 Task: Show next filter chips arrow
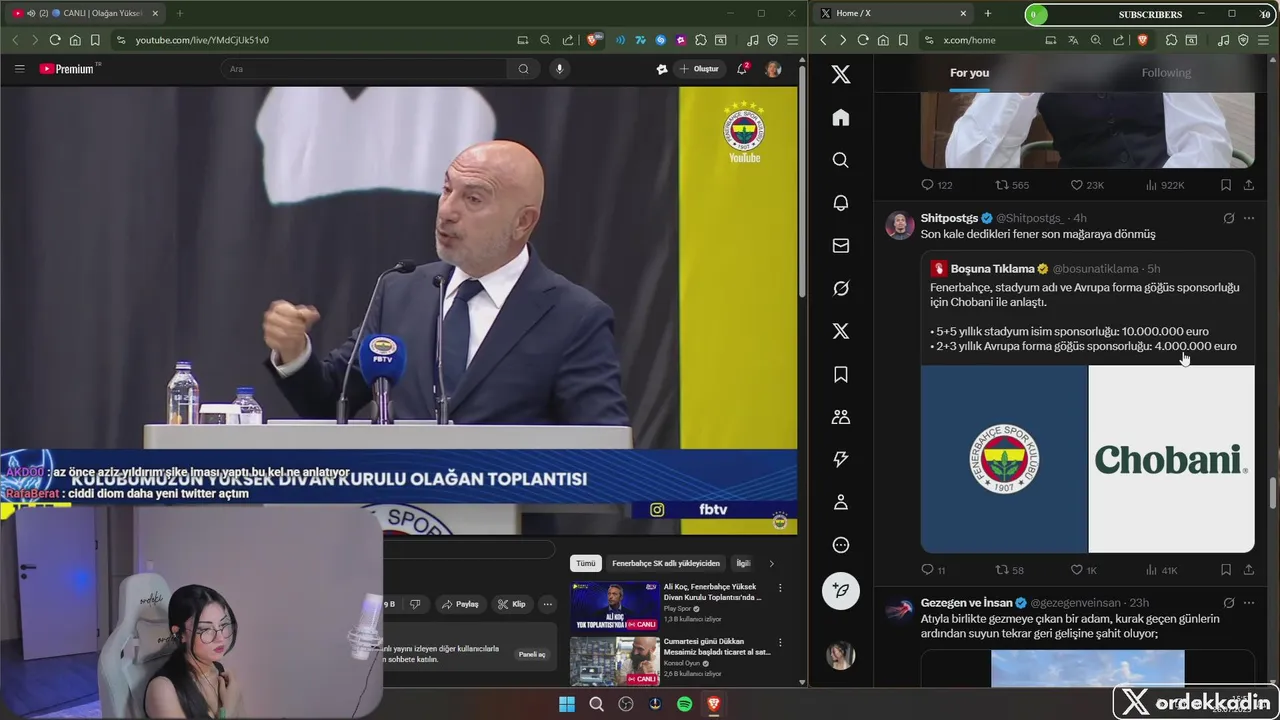[771, 563]
